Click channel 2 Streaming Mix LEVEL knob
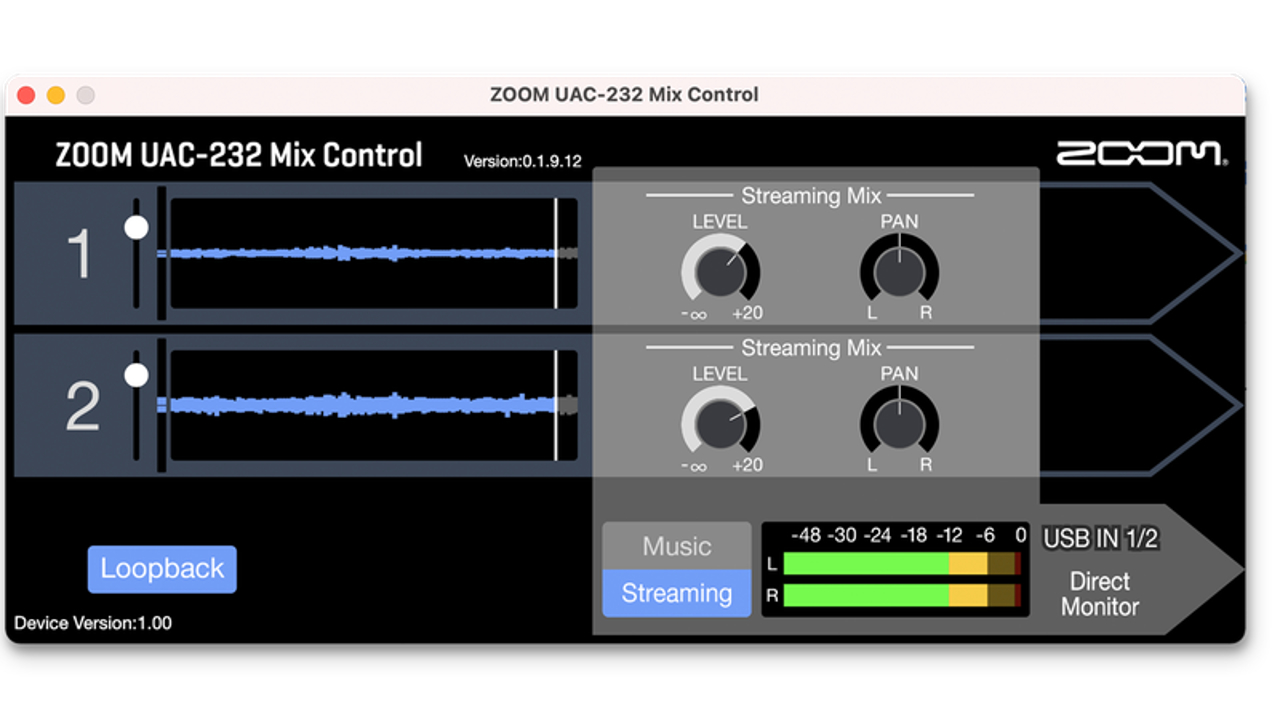 point(720,424)
